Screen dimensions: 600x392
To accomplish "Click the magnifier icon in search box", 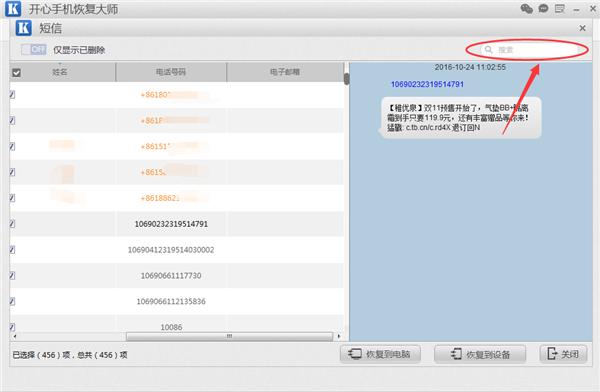I will click(488, 49).
